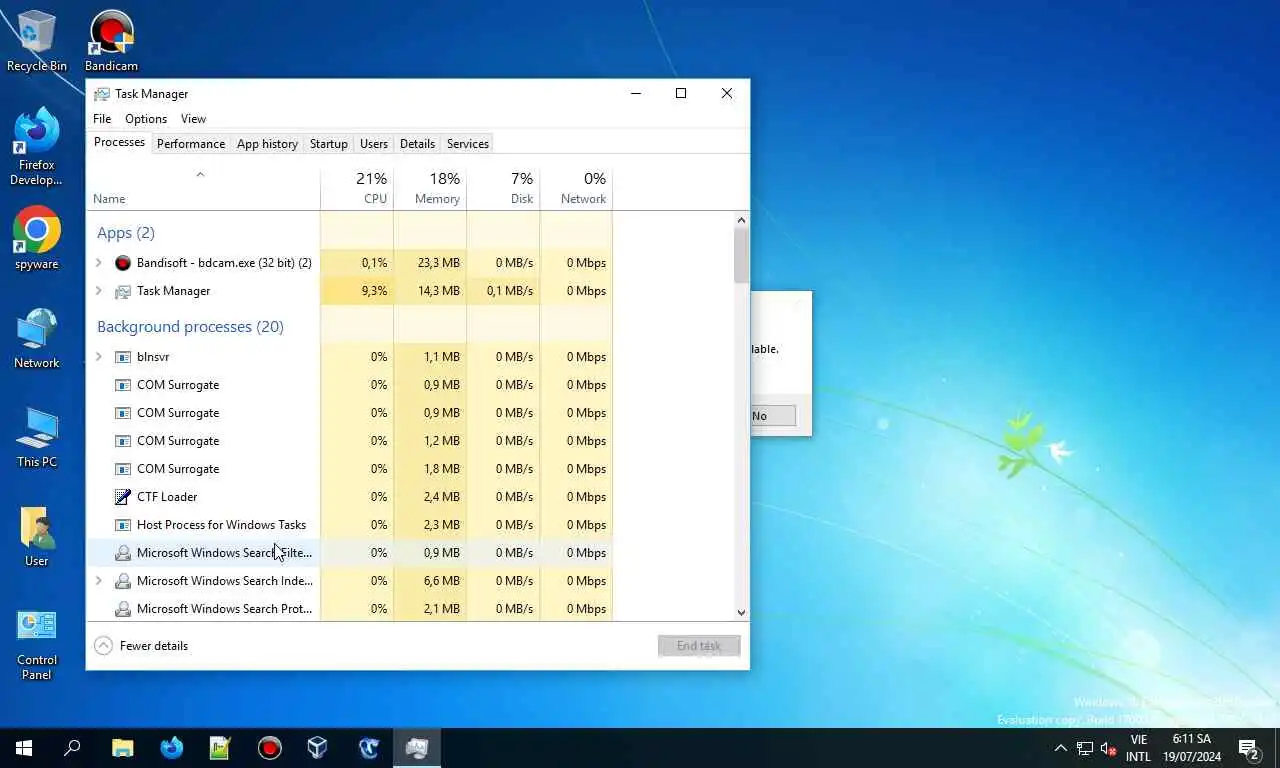Select the Processes tab

[119, 142]
